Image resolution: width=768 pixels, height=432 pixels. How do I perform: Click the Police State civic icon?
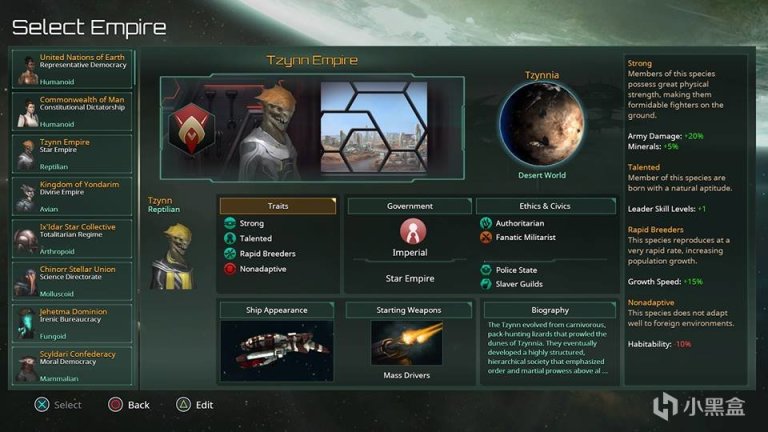[485, 270]
